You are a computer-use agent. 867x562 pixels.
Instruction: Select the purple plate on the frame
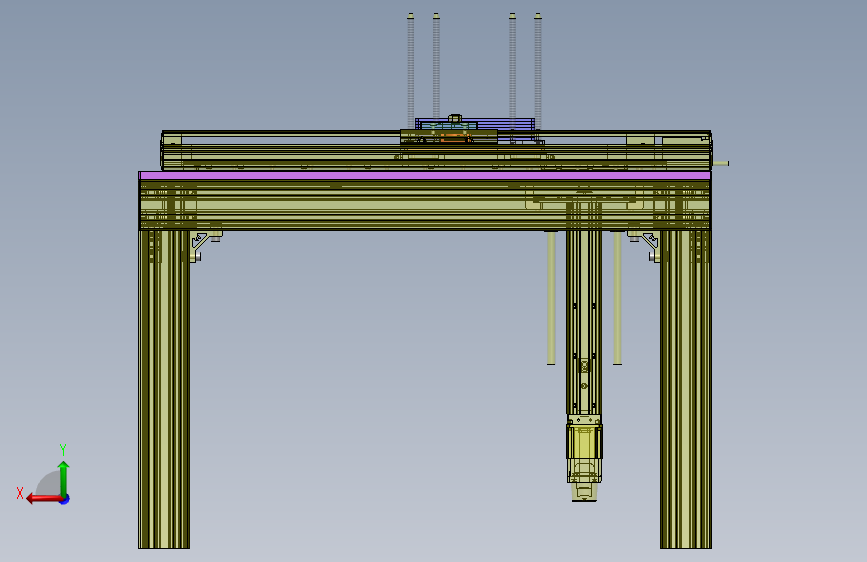coord(425,175)
